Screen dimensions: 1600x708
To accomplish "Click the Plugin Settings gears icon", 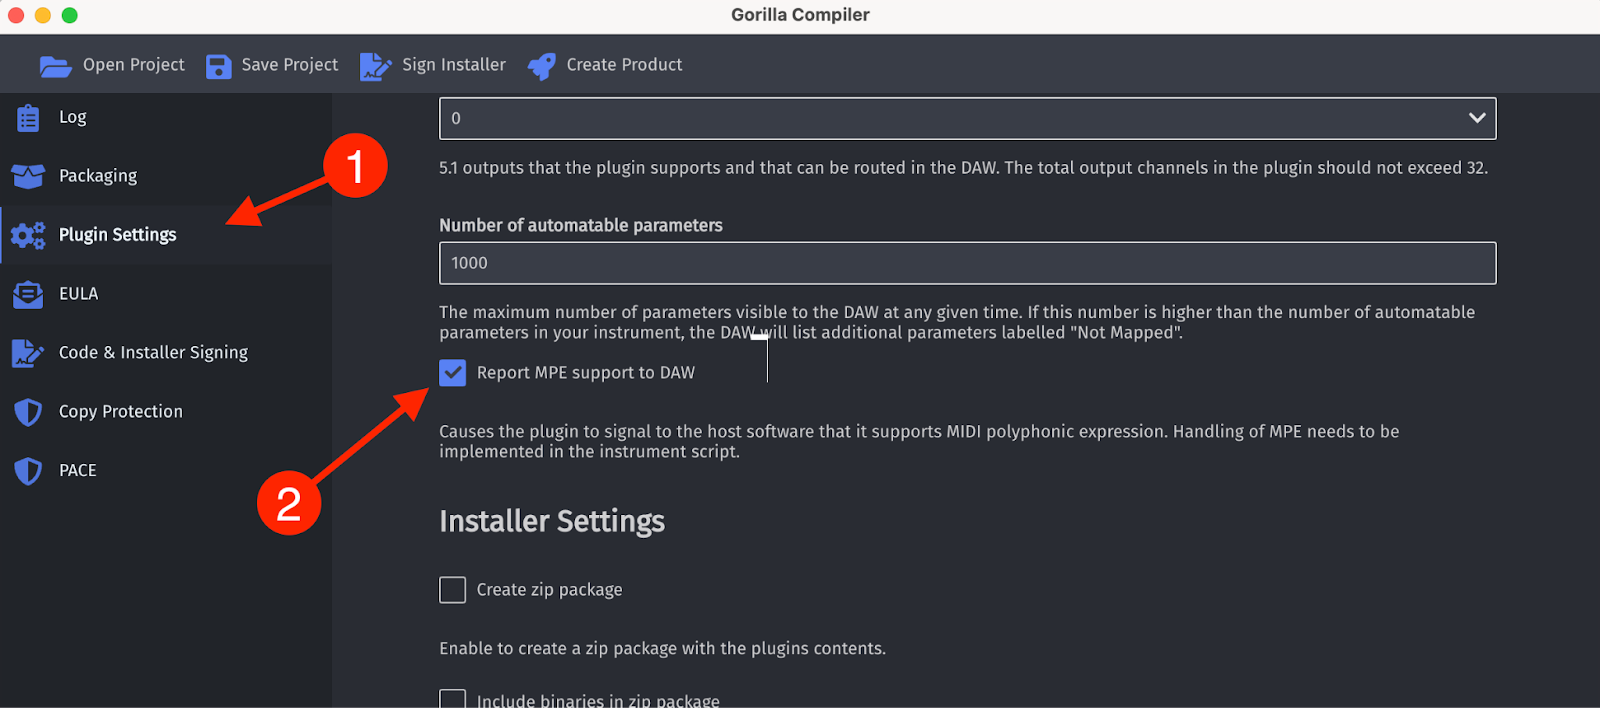I will 28,235.
